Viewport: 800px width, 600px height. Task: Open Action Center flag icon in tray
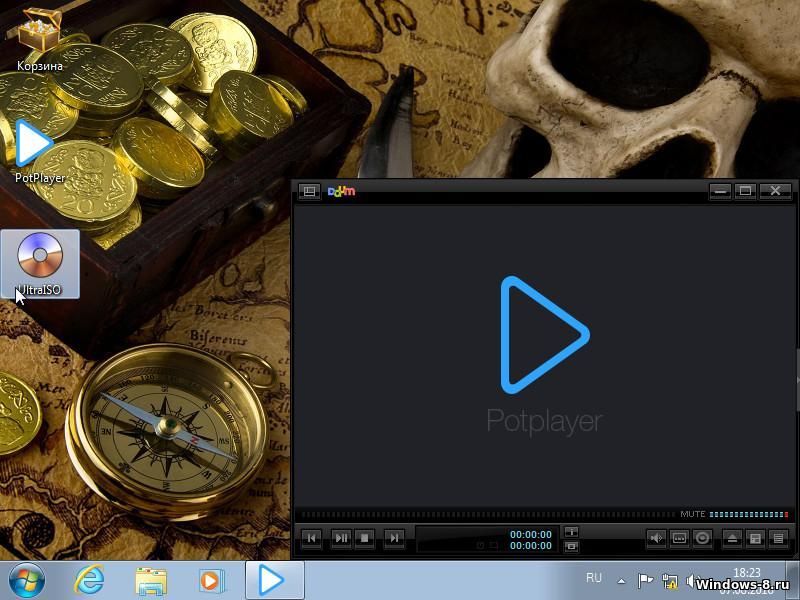pos(645,580)
